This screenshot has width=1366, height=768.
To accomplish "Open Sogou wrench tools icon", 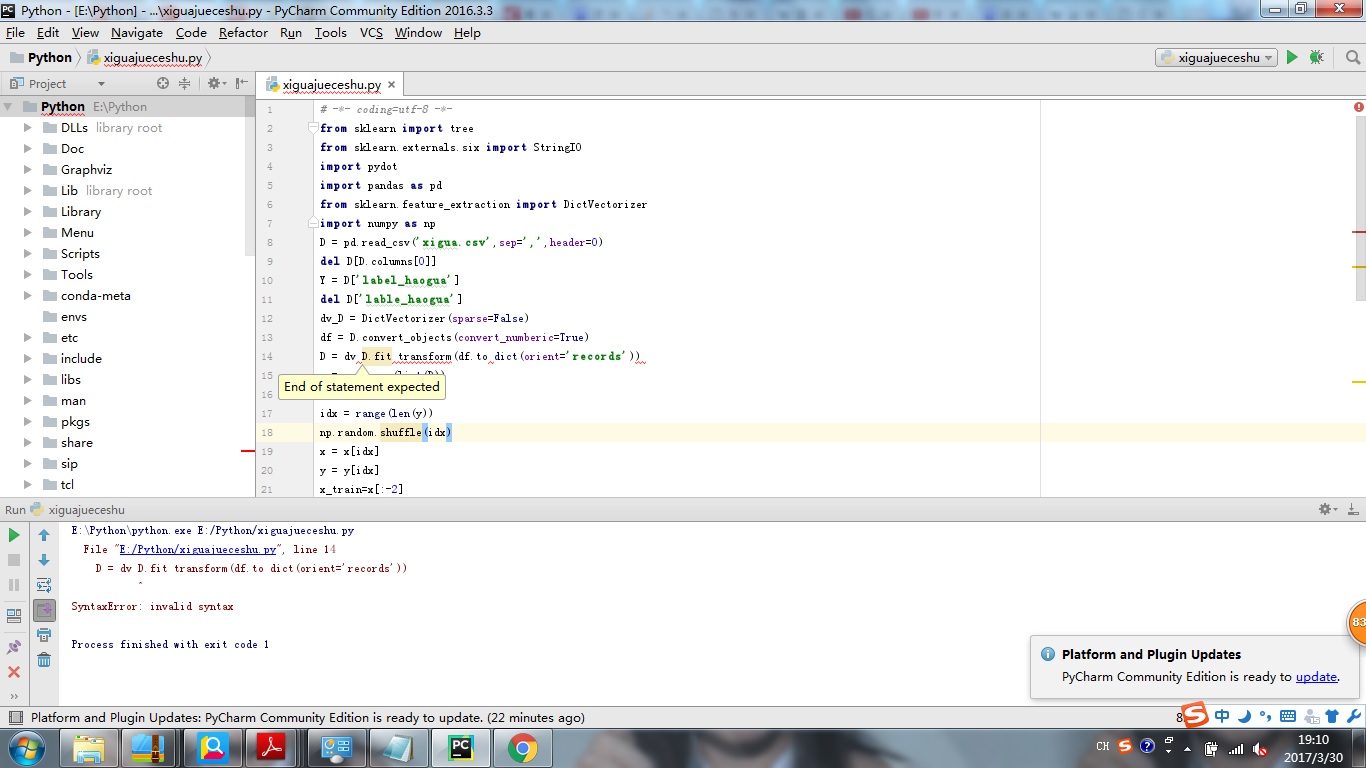I will [1353, 716].
